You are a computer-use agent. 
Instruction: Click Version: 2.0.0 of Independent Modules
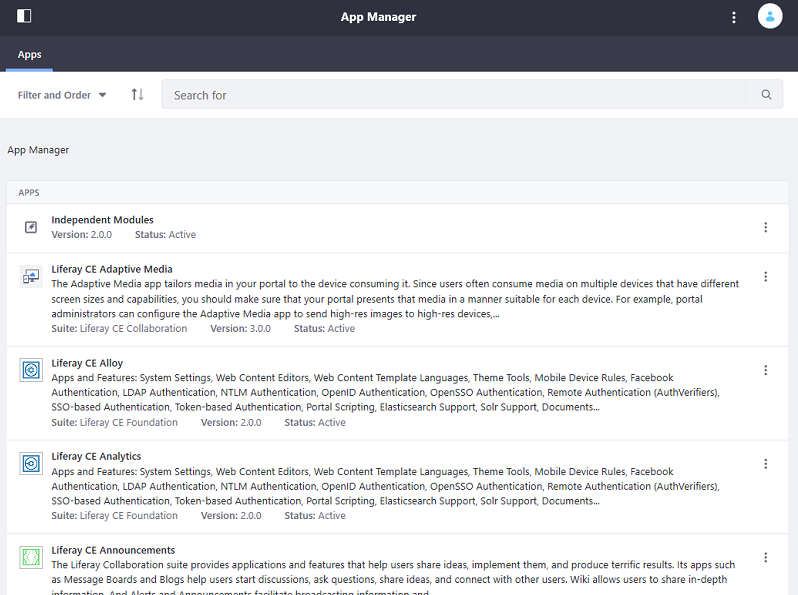pyautogui.click(x=81, y=235)
